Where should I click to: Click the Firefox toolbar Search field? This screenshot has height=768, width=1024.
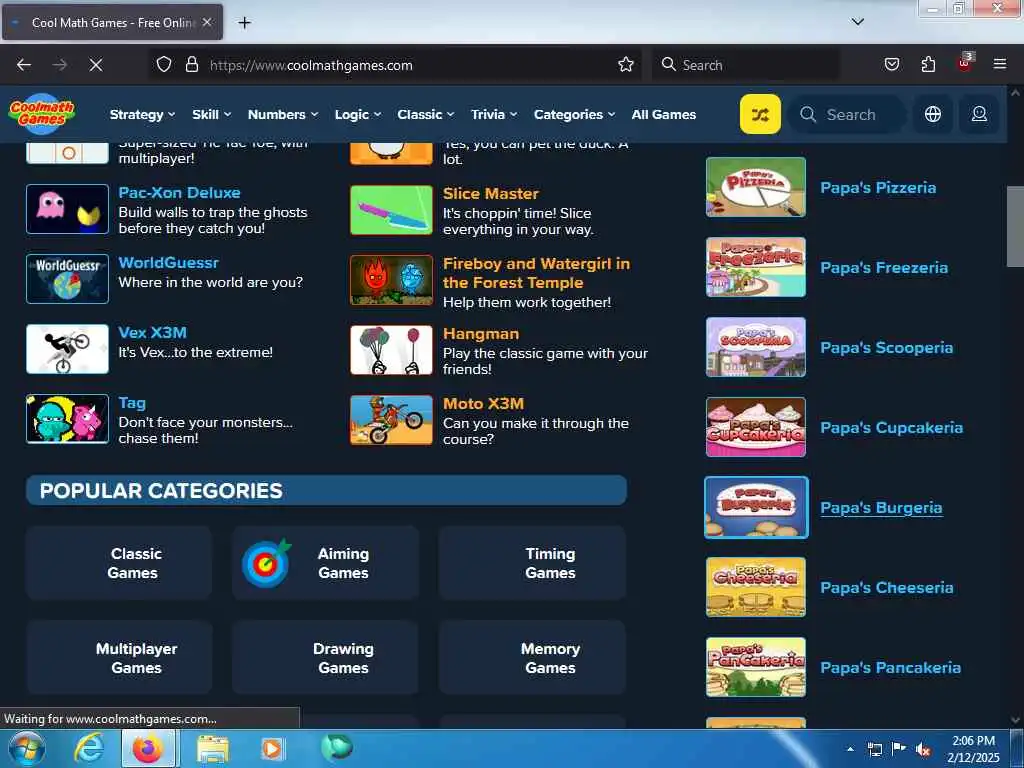(746, 65)
